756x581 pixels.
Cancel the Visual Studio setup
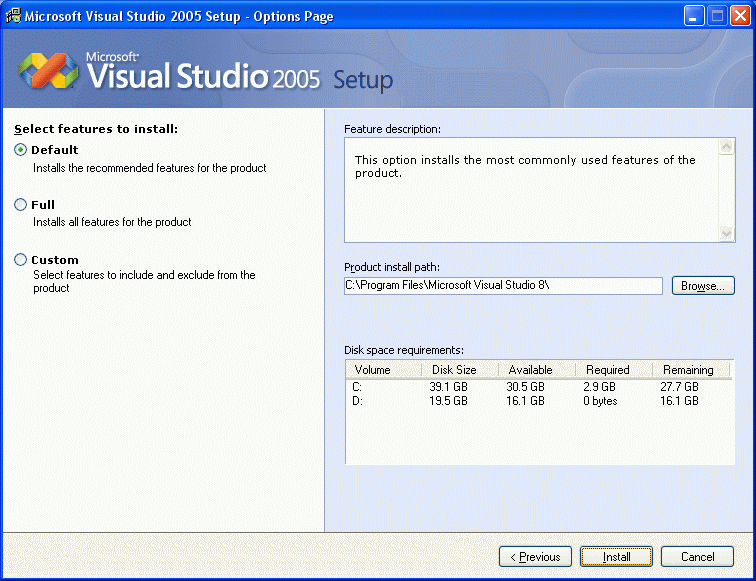697,557
